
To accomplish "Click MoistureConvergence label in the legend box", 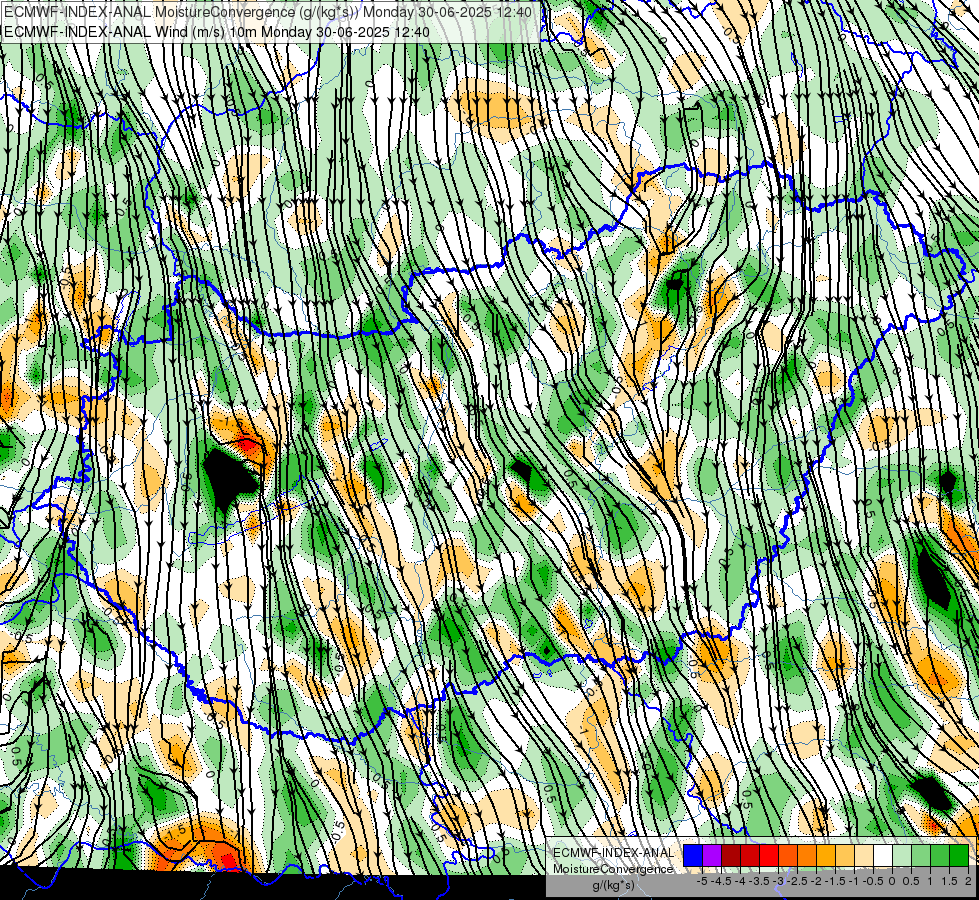I will tap(613, 869).
